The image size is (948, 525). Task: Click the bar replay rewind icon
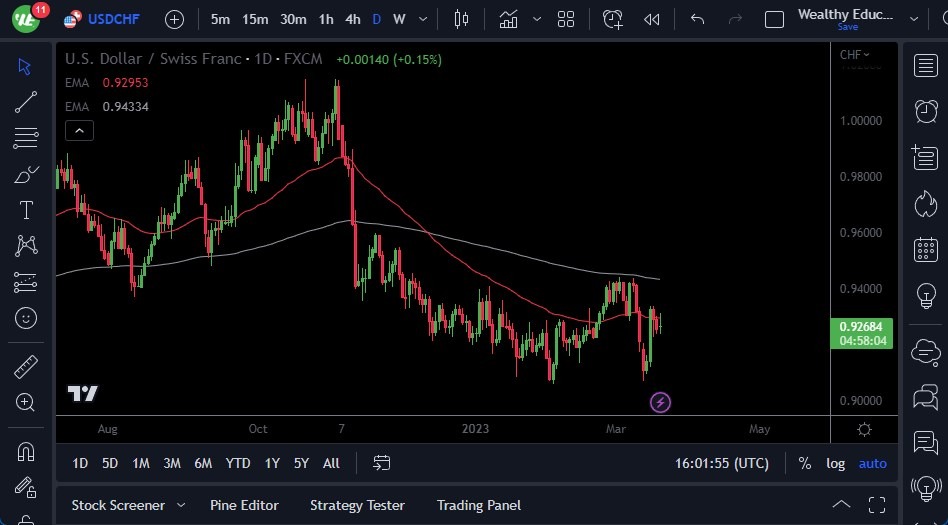(x=652, y=19)
